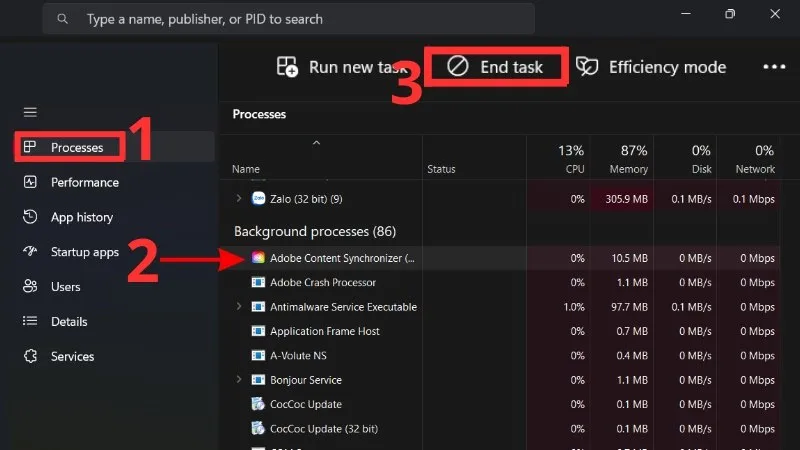Viewport: 800px width, 450px height.
Task: Minimize the Task Manager window
Action: click(686, 14)
